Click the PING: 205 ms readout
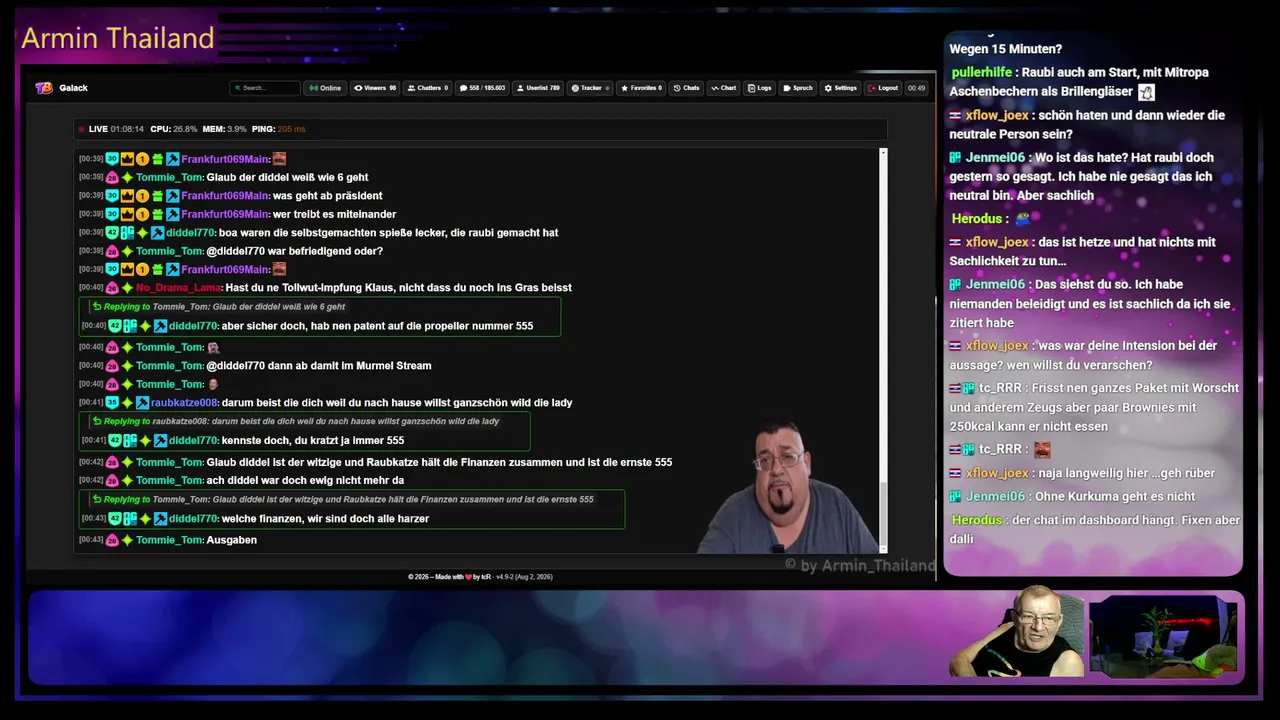 click(x=279, y=129)
